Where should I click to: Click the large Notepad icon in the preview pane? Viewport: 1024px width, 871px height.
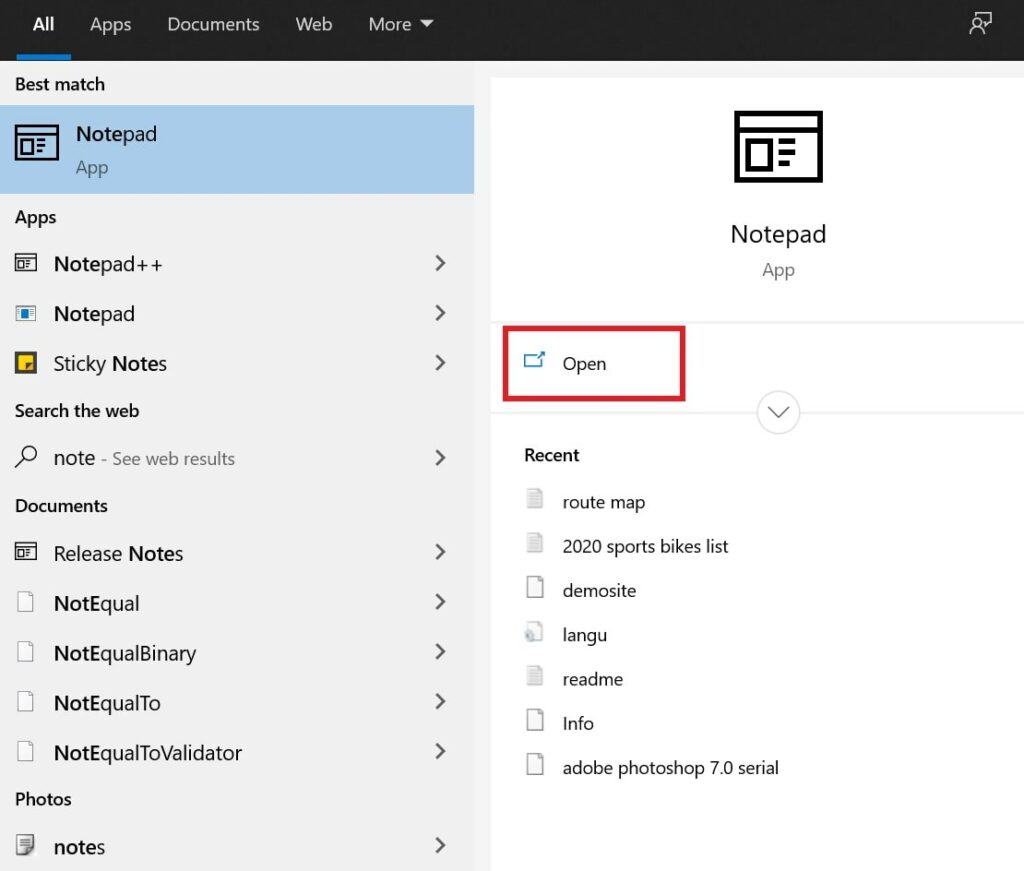(x=778, y=146)
